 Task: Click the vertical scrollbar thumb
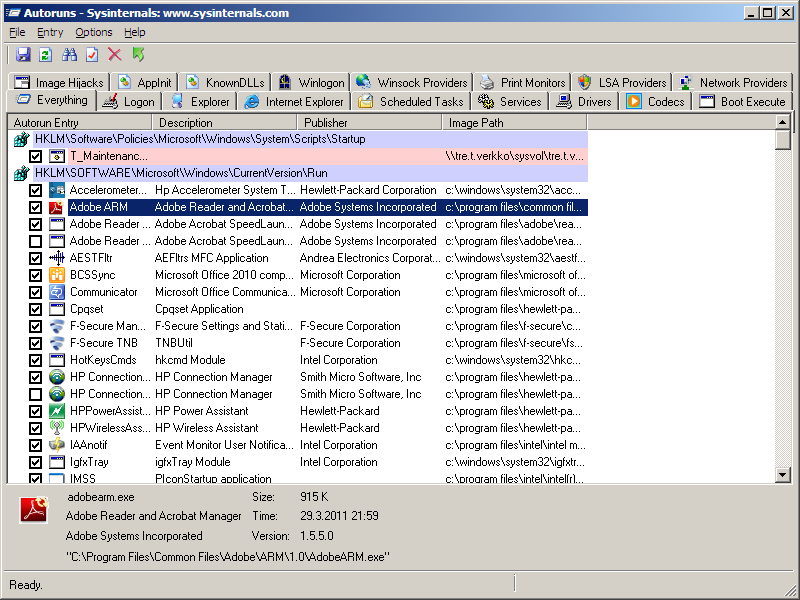[x=782, y=139]
